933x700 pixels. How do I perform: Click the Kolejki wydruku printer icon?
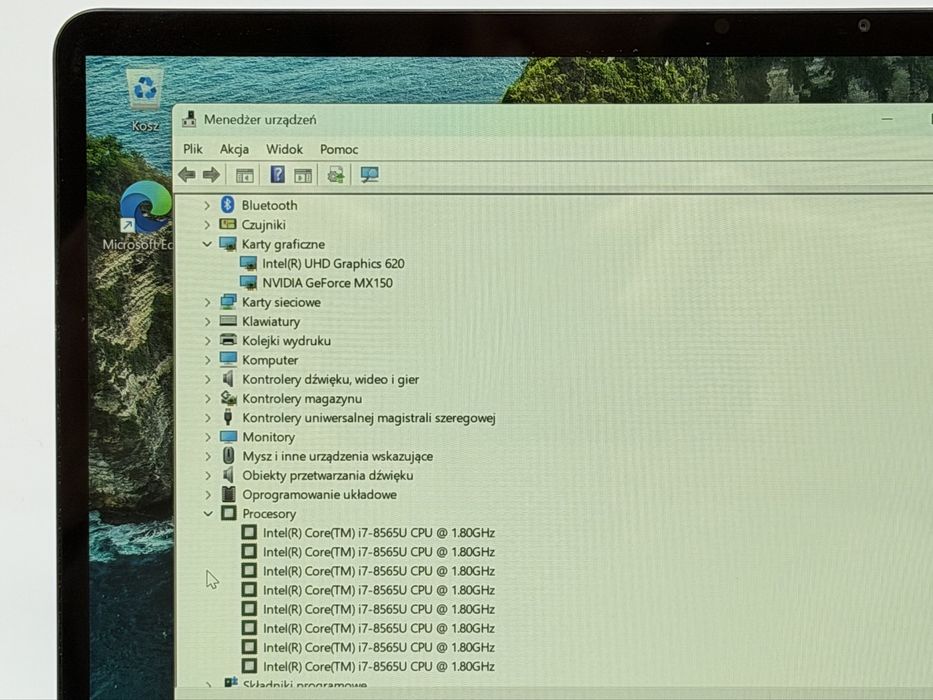228,340
